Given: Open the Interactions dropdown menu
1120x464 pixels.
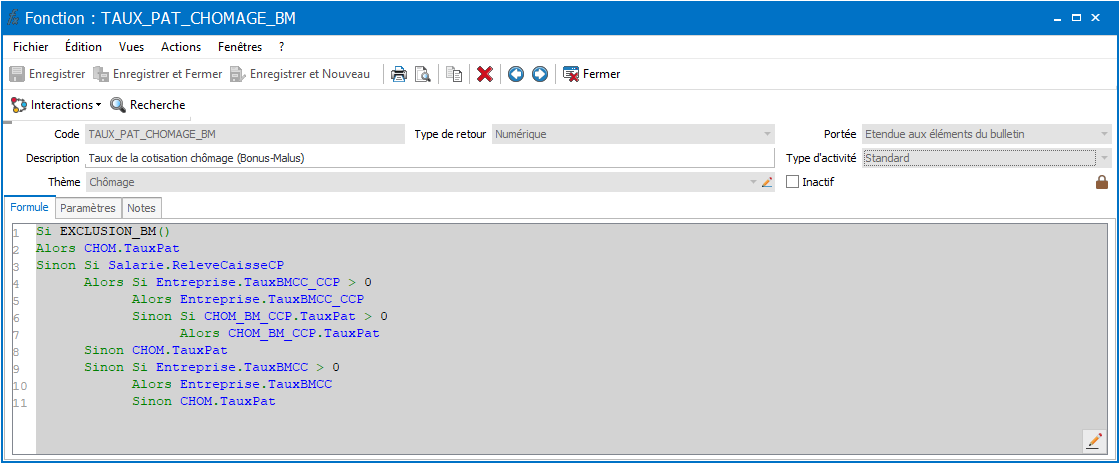Looking at the screenshot, I should (x=56, y=105).
